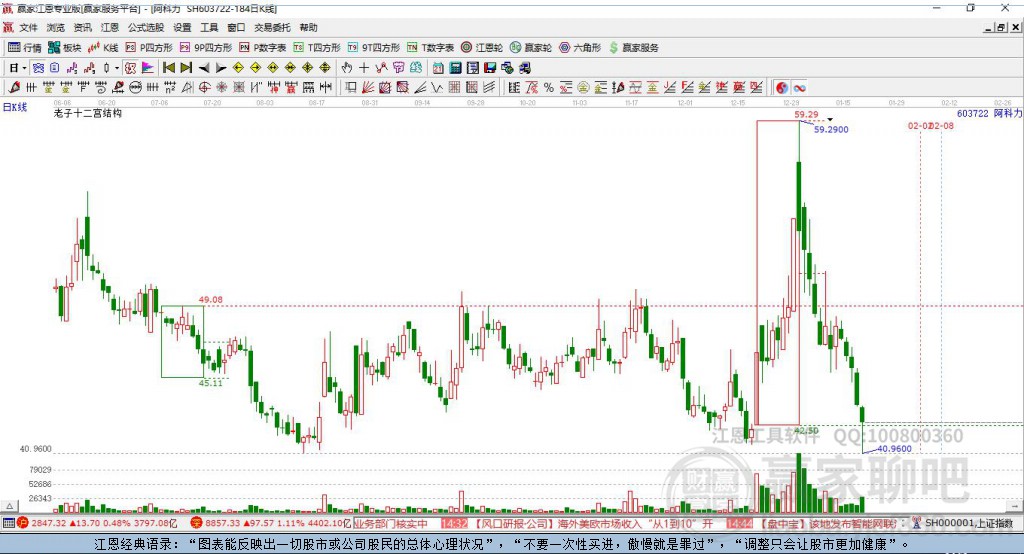Open the T四方形 time square
Image resolution: width=1024 pixels, height=554 pixels.
point(317,48)
